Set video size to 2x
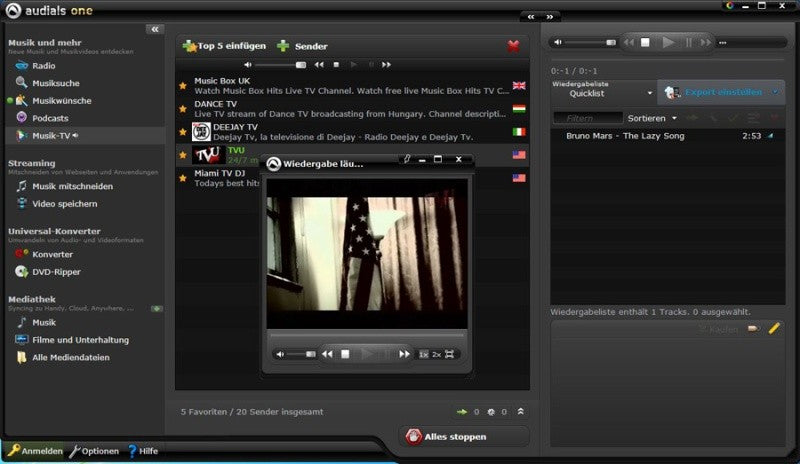Screen dimensions: 800x464 coord(436,354)
